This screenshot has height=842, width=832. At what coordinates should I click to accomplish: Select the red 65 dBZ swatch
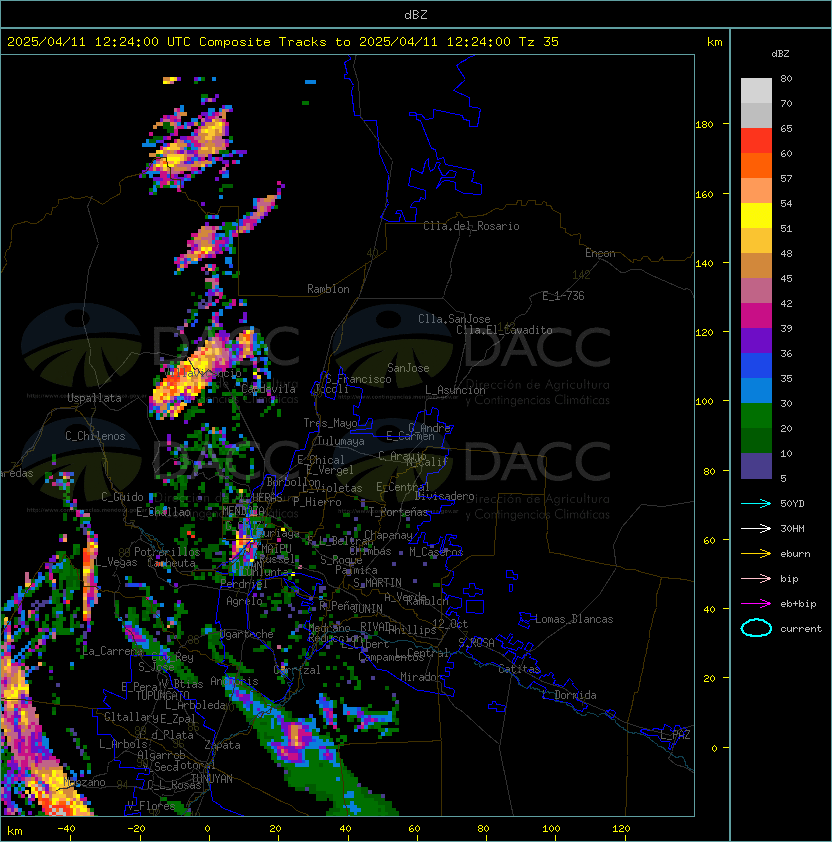coord(756,141)
